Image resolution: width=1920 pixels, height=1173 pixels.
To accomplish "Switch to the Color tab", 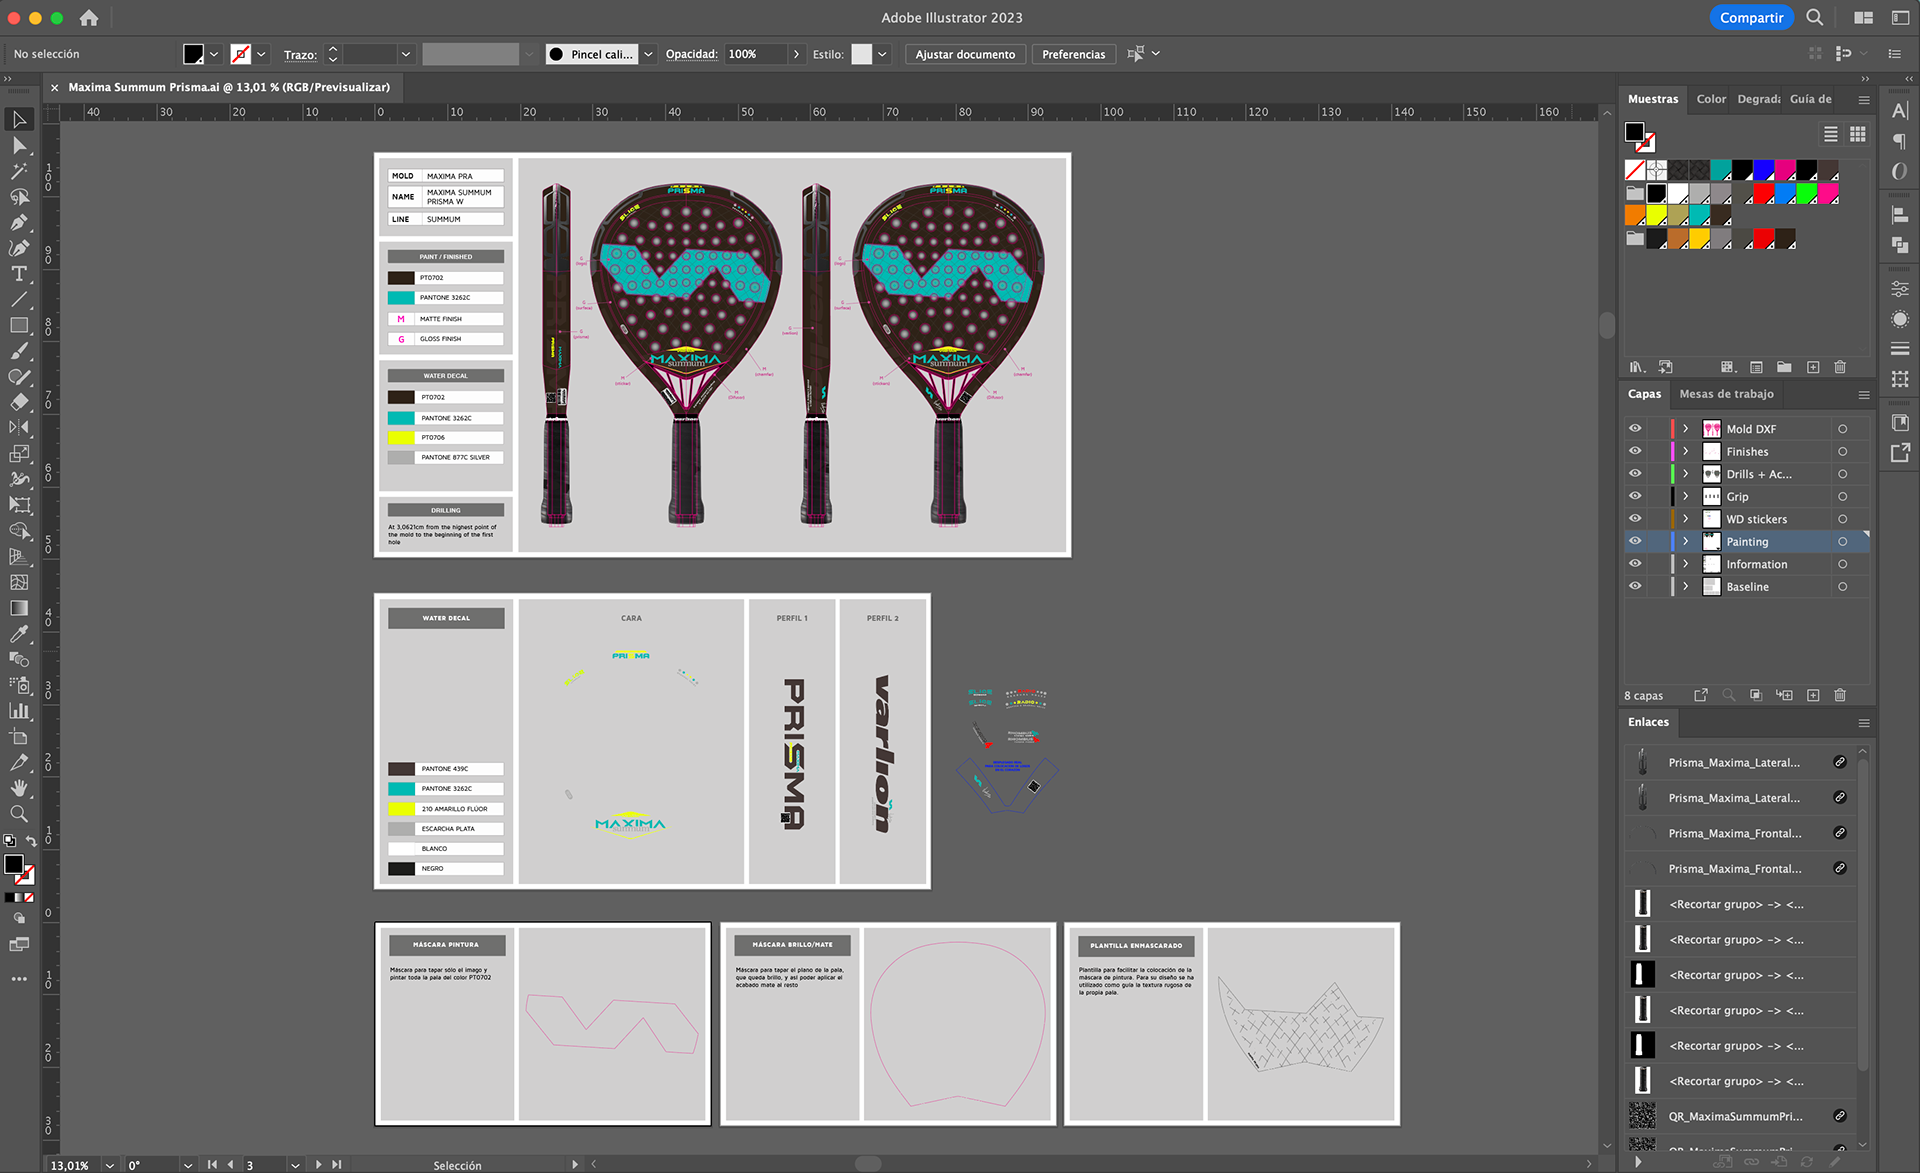I will click(x=1711, y=99).
